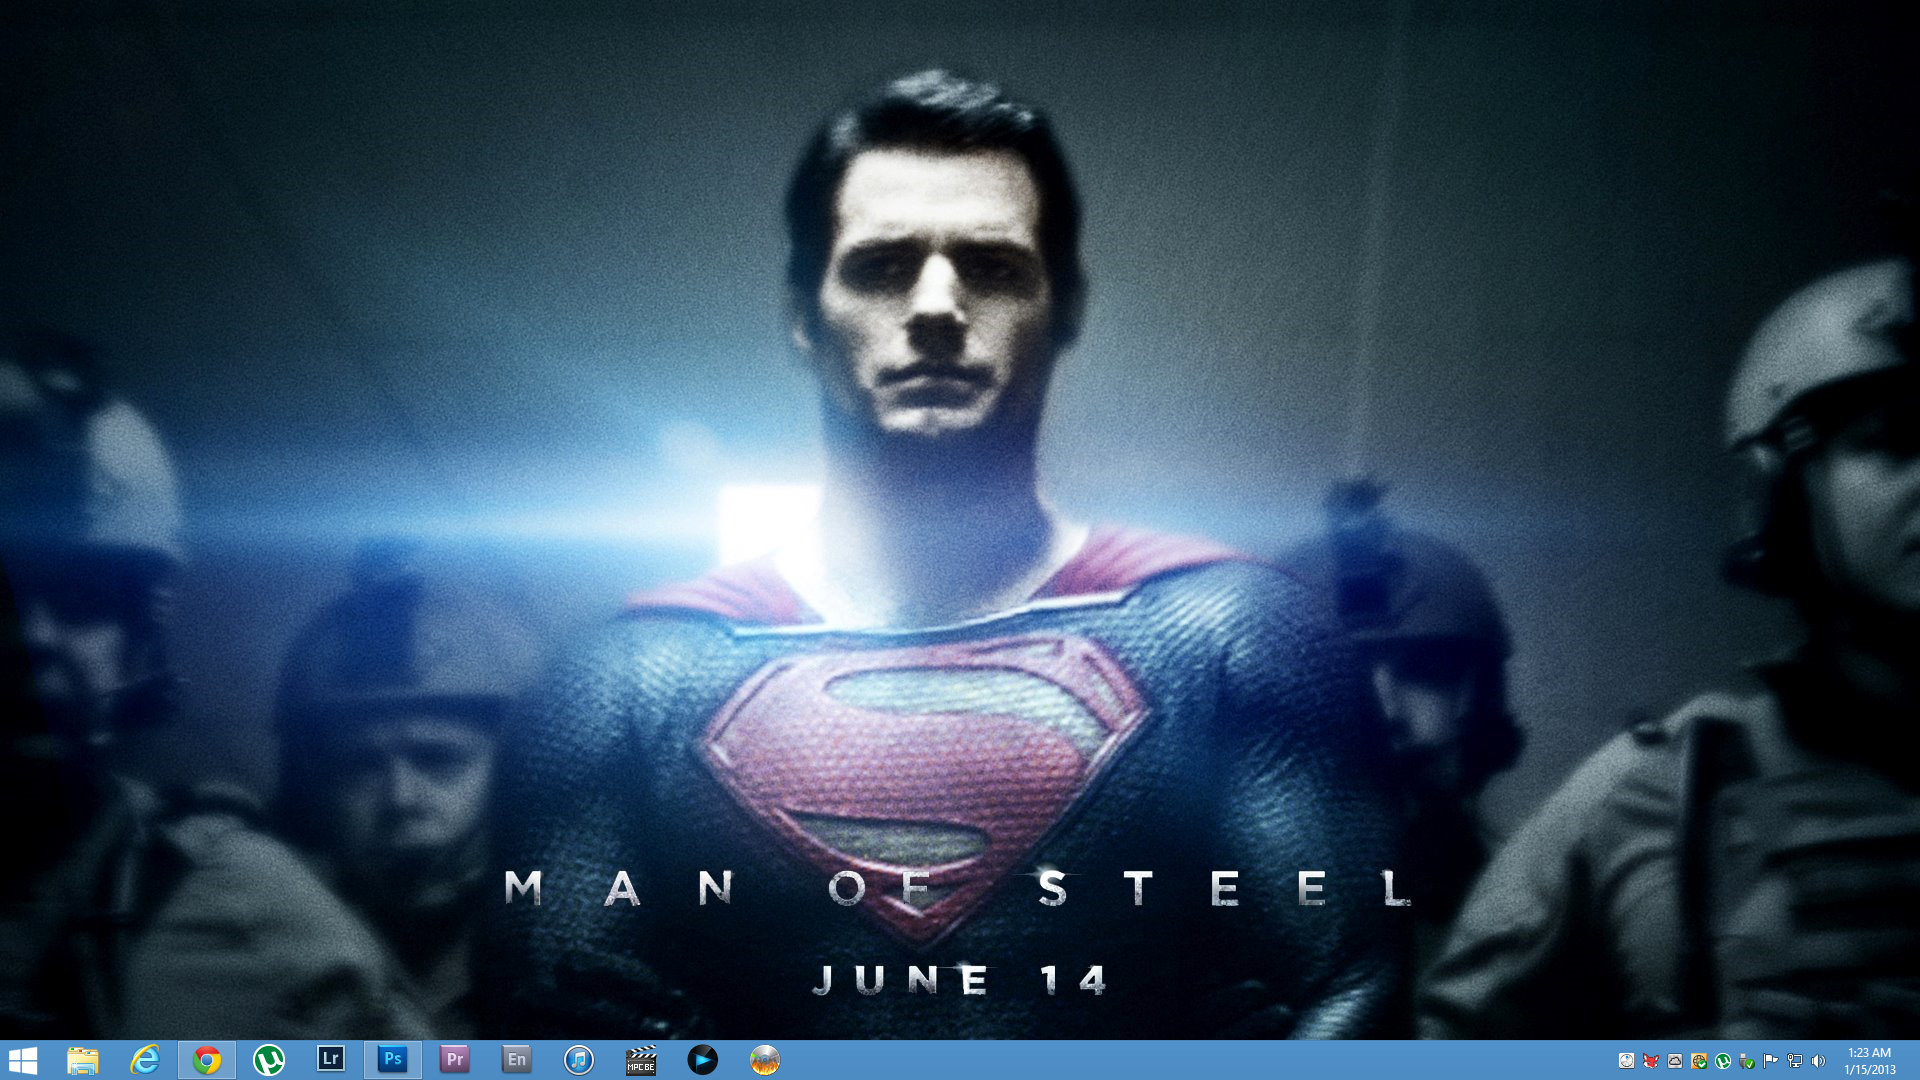Image resolution: width=1920 pixels, height=1080 pixels.
Task: Open the blue play-arrow media player icon
Action: pos(703,1060)
